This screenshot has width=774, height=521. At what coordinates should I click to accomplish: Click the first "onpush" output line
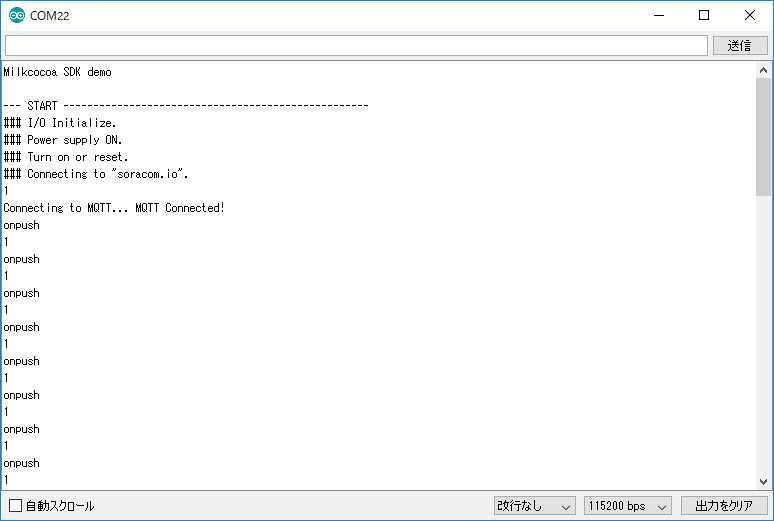(21, 225)
